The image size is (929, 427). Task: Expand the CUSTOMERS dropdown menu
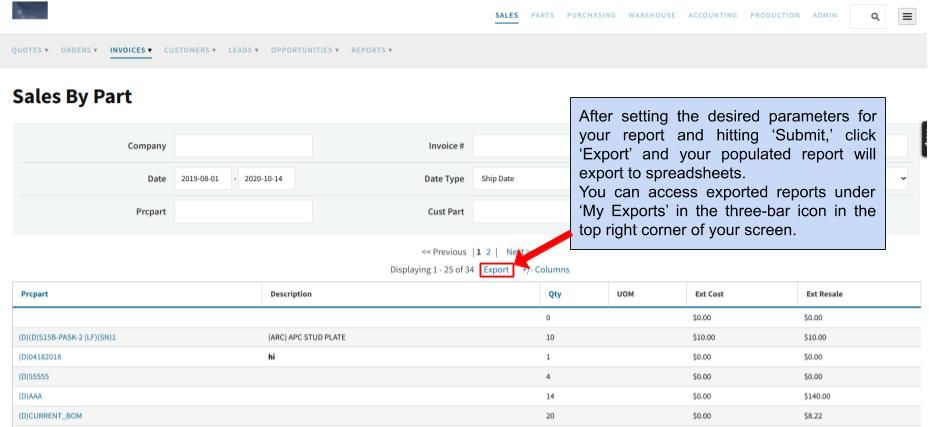point(190,50)
